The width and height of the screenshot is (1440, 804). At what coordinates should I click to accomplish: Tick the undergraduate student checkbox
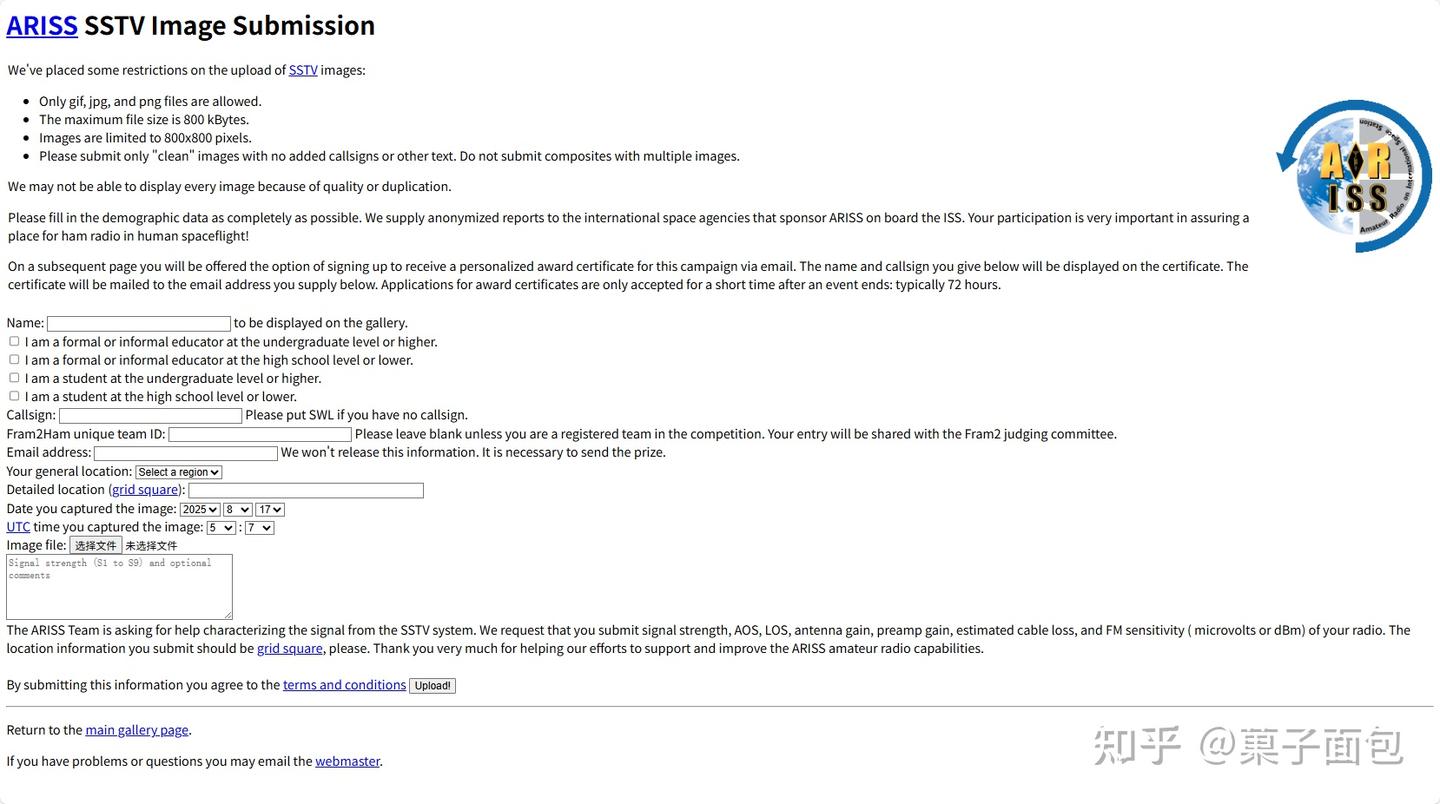click(14, 378)
